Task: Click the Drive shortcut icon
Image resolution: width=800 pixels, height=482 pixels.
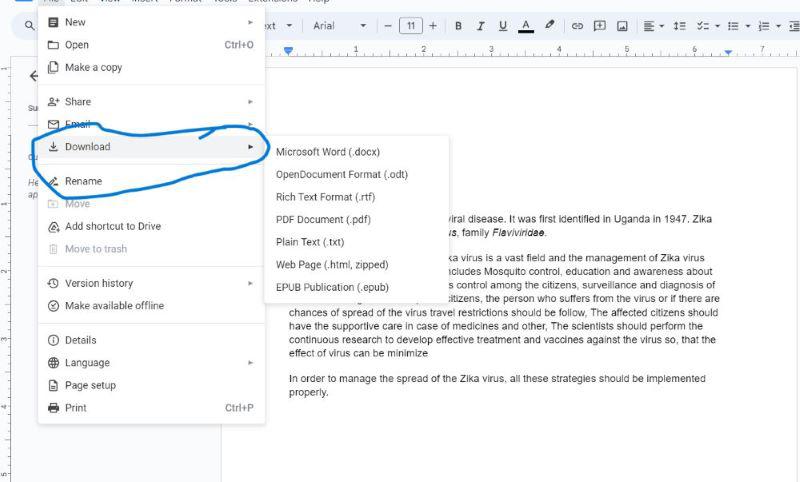Action: tap(53, 226)
